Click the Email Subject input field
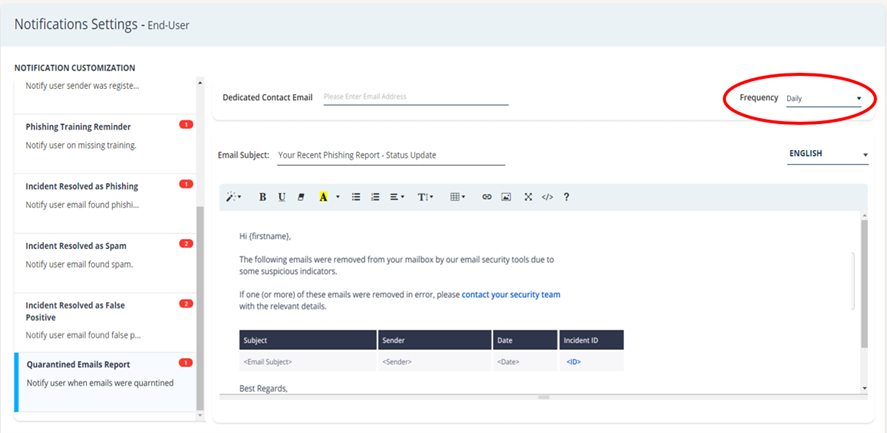The image size is (887, 433). [x=391, y=155]
